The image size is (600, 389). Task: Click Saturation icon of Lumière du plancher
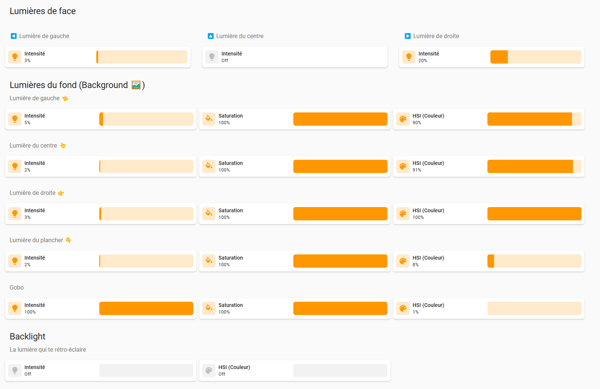coord(209,261)
